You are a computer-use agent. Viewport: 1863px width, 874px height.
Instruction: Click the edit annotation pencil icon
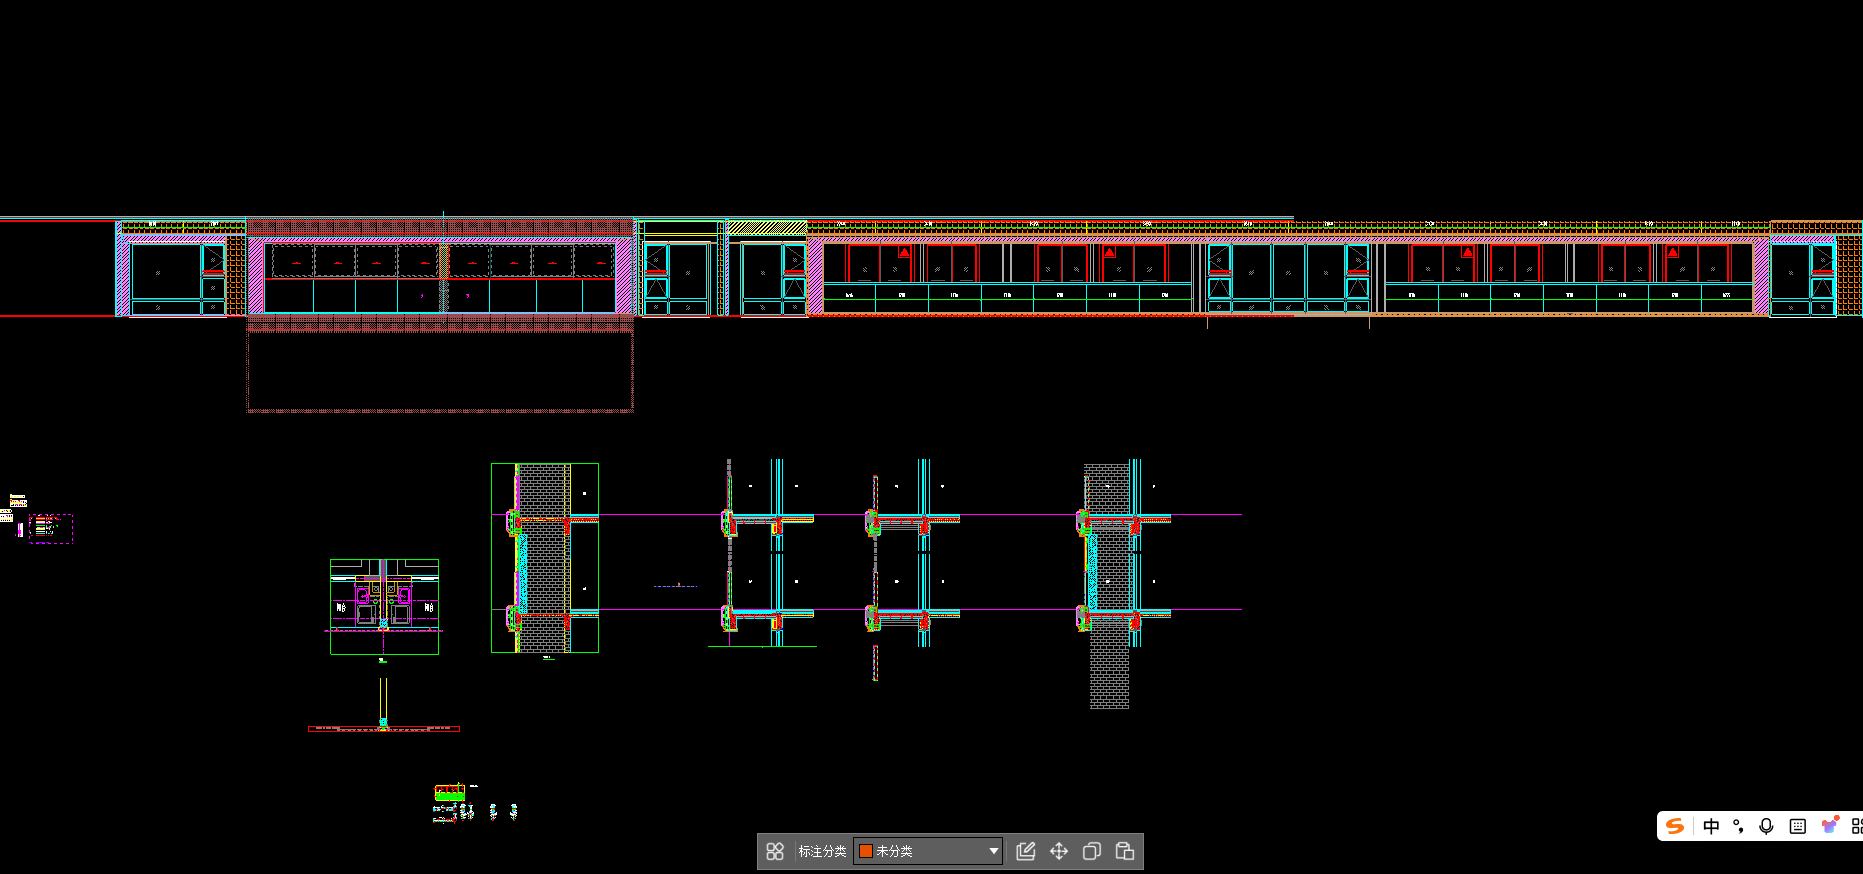(x=1025, y=851)
